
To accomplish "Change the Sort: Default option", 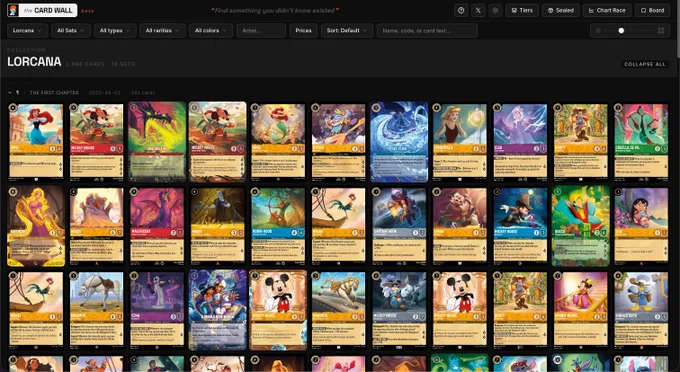I will pos(347,31).
